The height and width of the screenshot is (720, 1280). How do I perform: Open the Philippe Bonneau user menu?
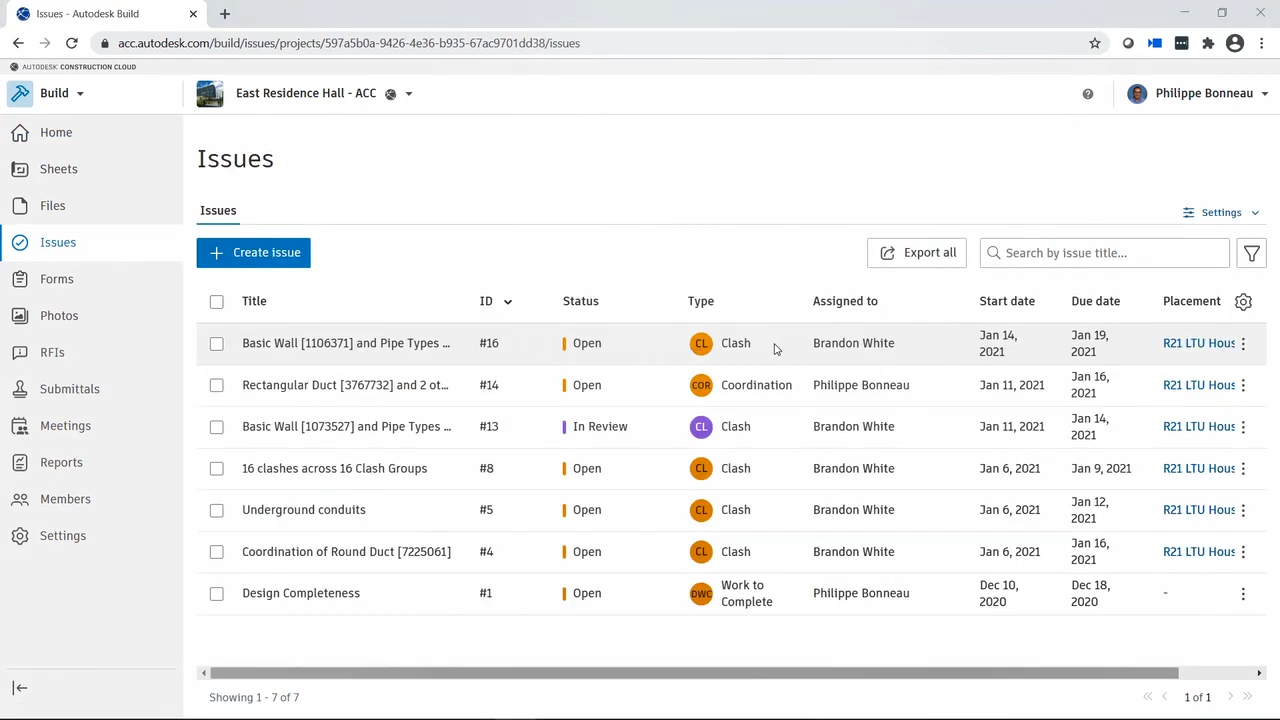1198,93
